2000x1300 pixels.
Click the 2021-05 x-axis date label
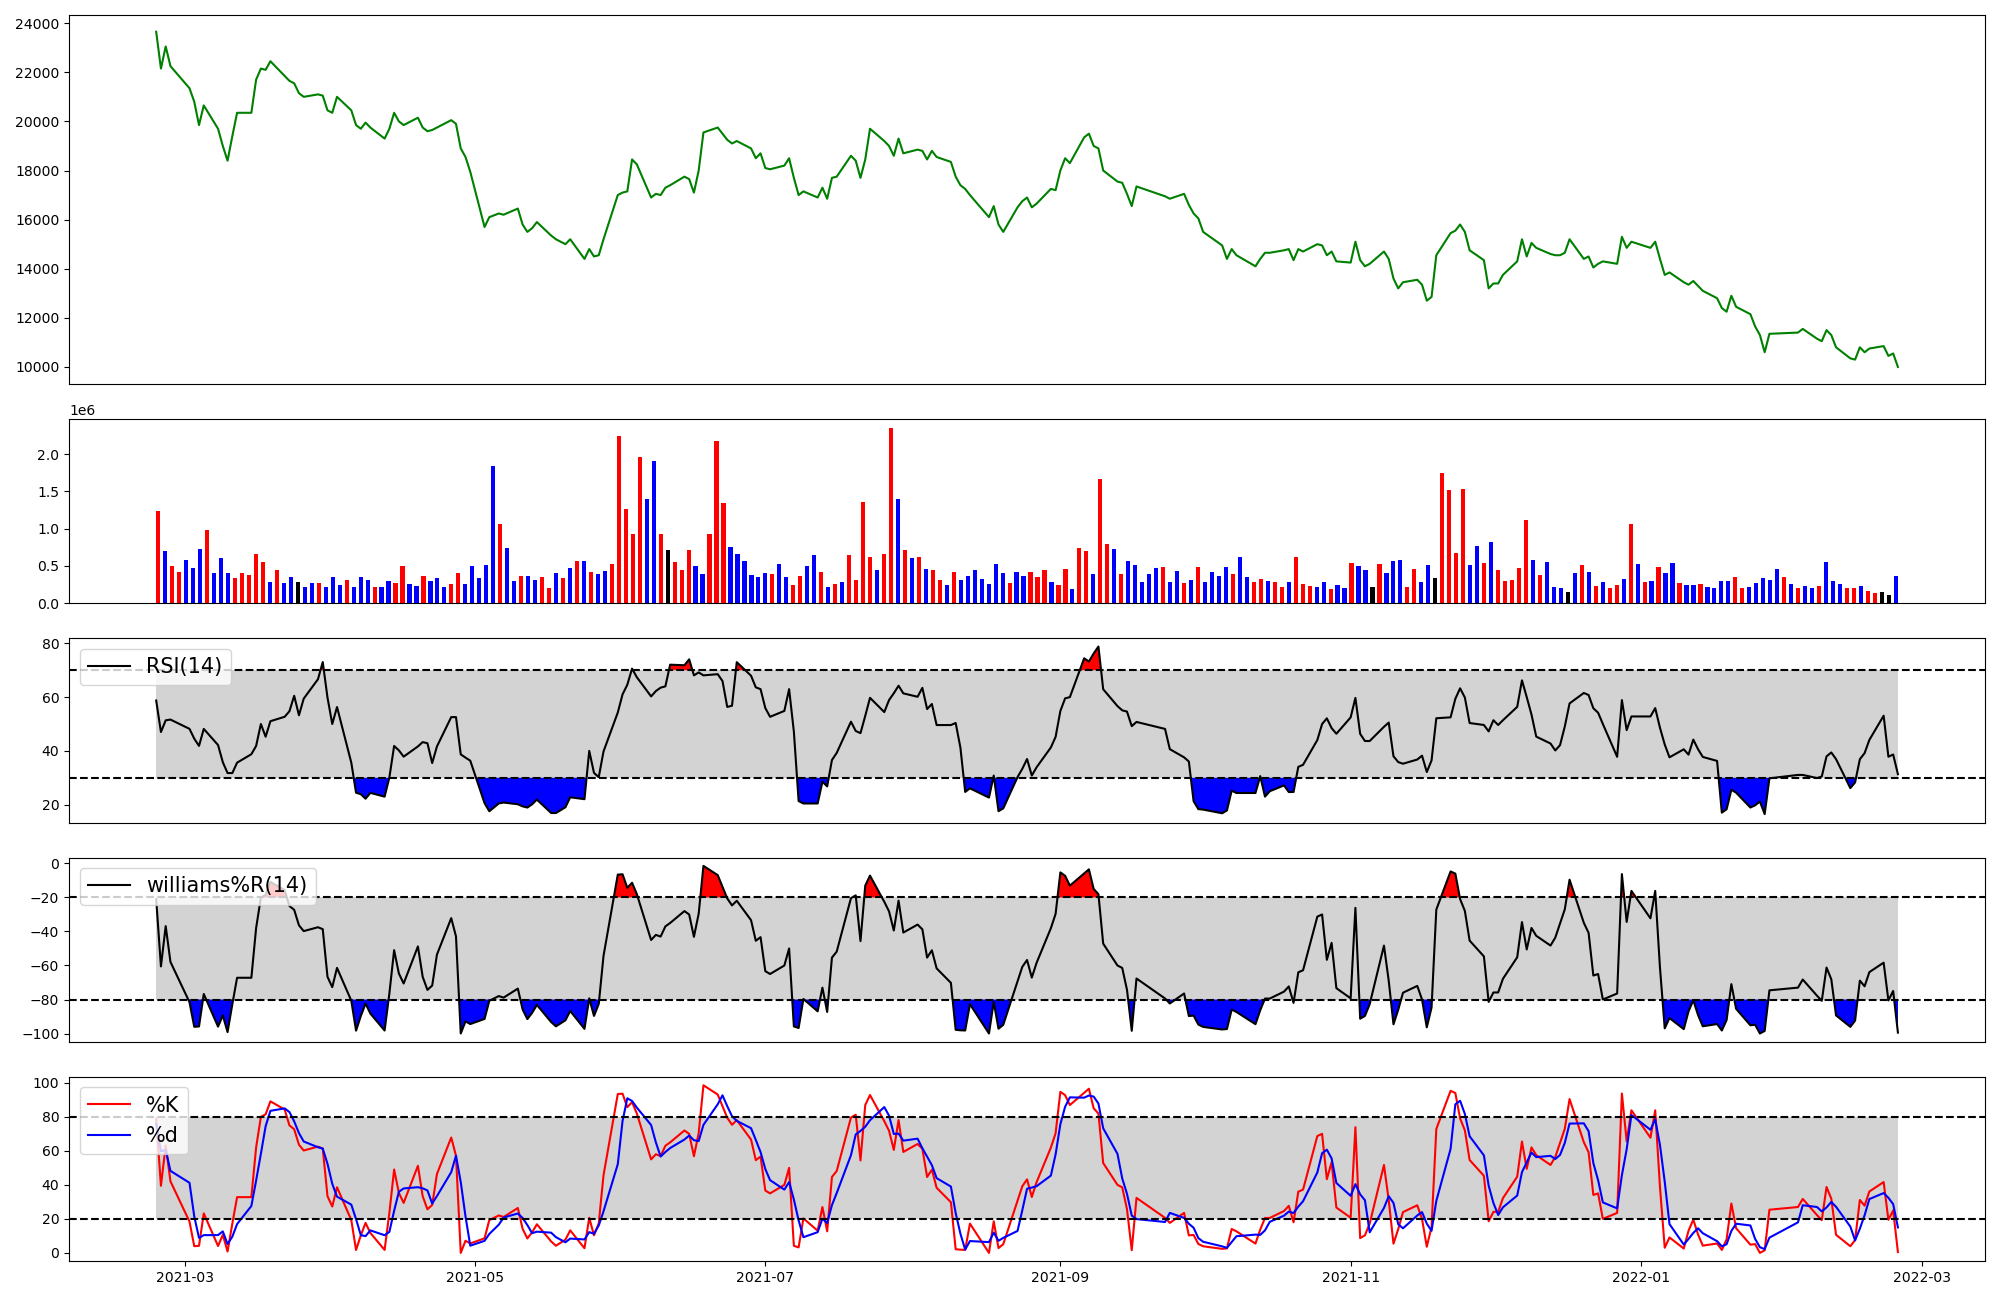(475, 1276)
